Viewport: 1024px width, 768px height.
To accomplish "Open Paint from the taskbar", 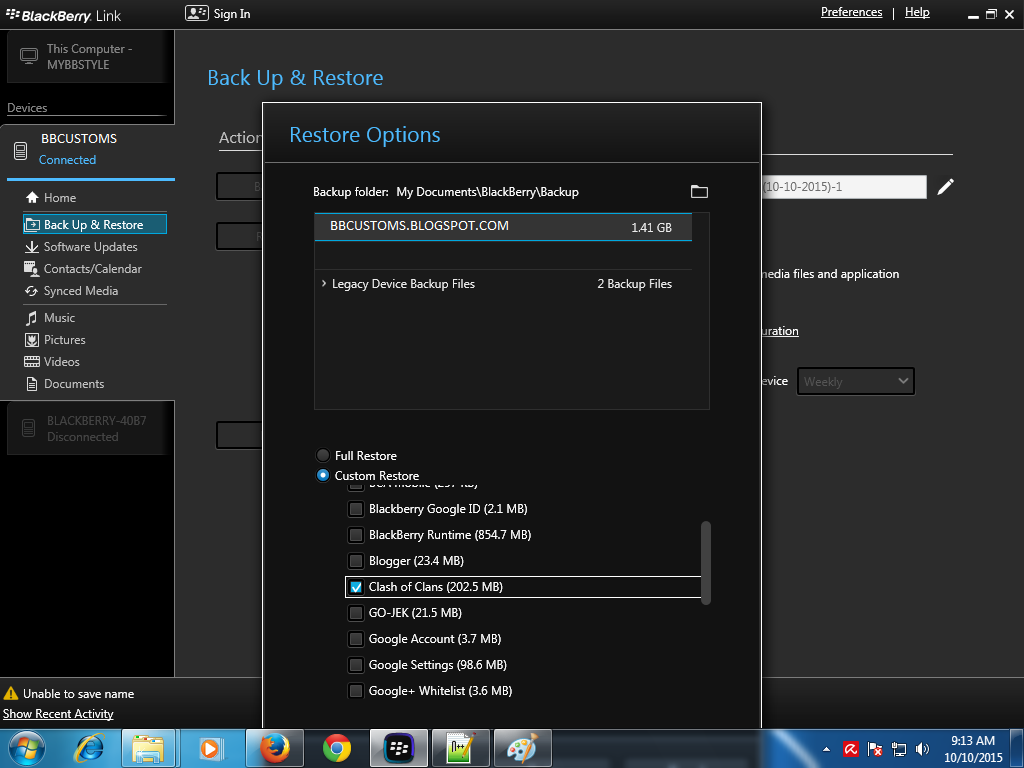I will tap(522, 748).
